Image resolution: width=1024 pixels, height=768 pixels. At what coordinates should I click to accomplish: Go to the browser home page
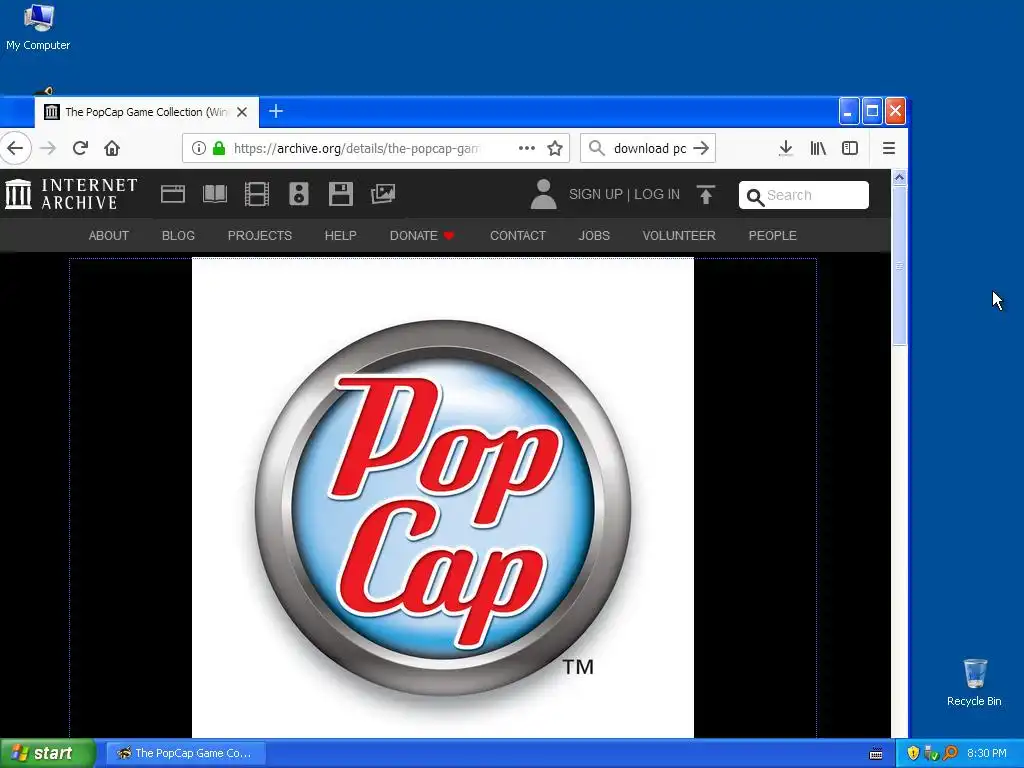pos(112,148)
